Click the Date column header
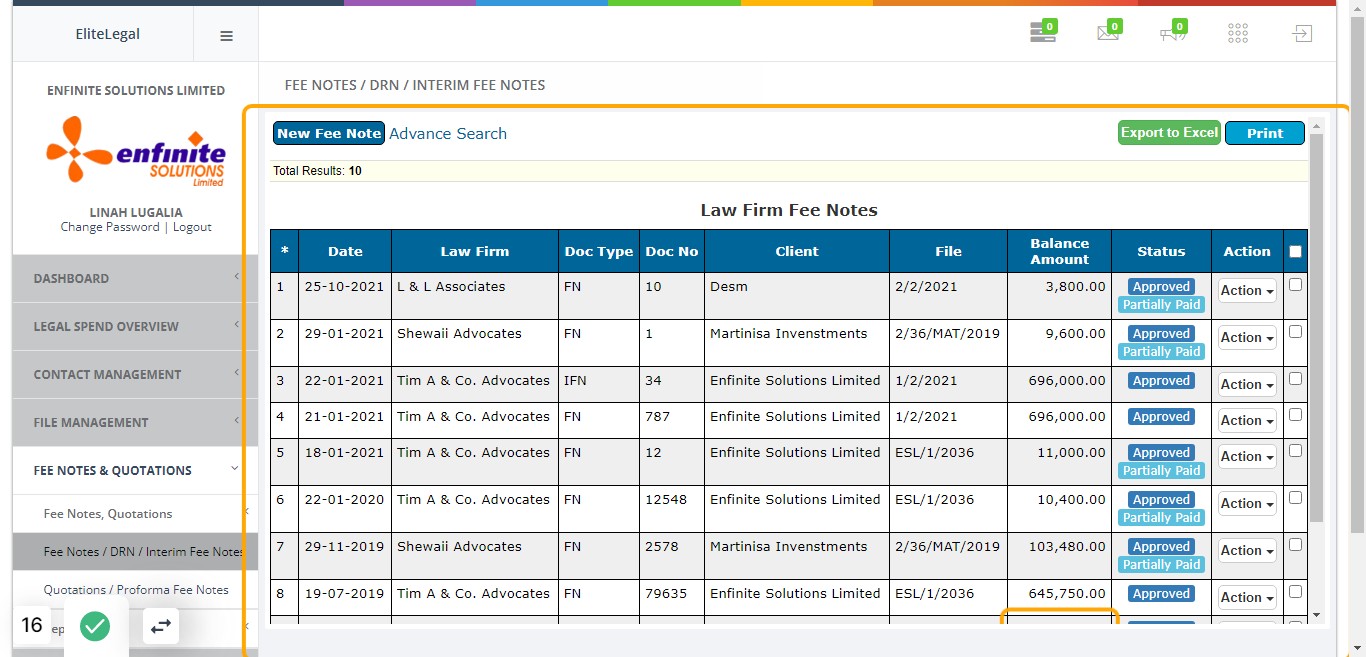 click(x=345, y=251)
